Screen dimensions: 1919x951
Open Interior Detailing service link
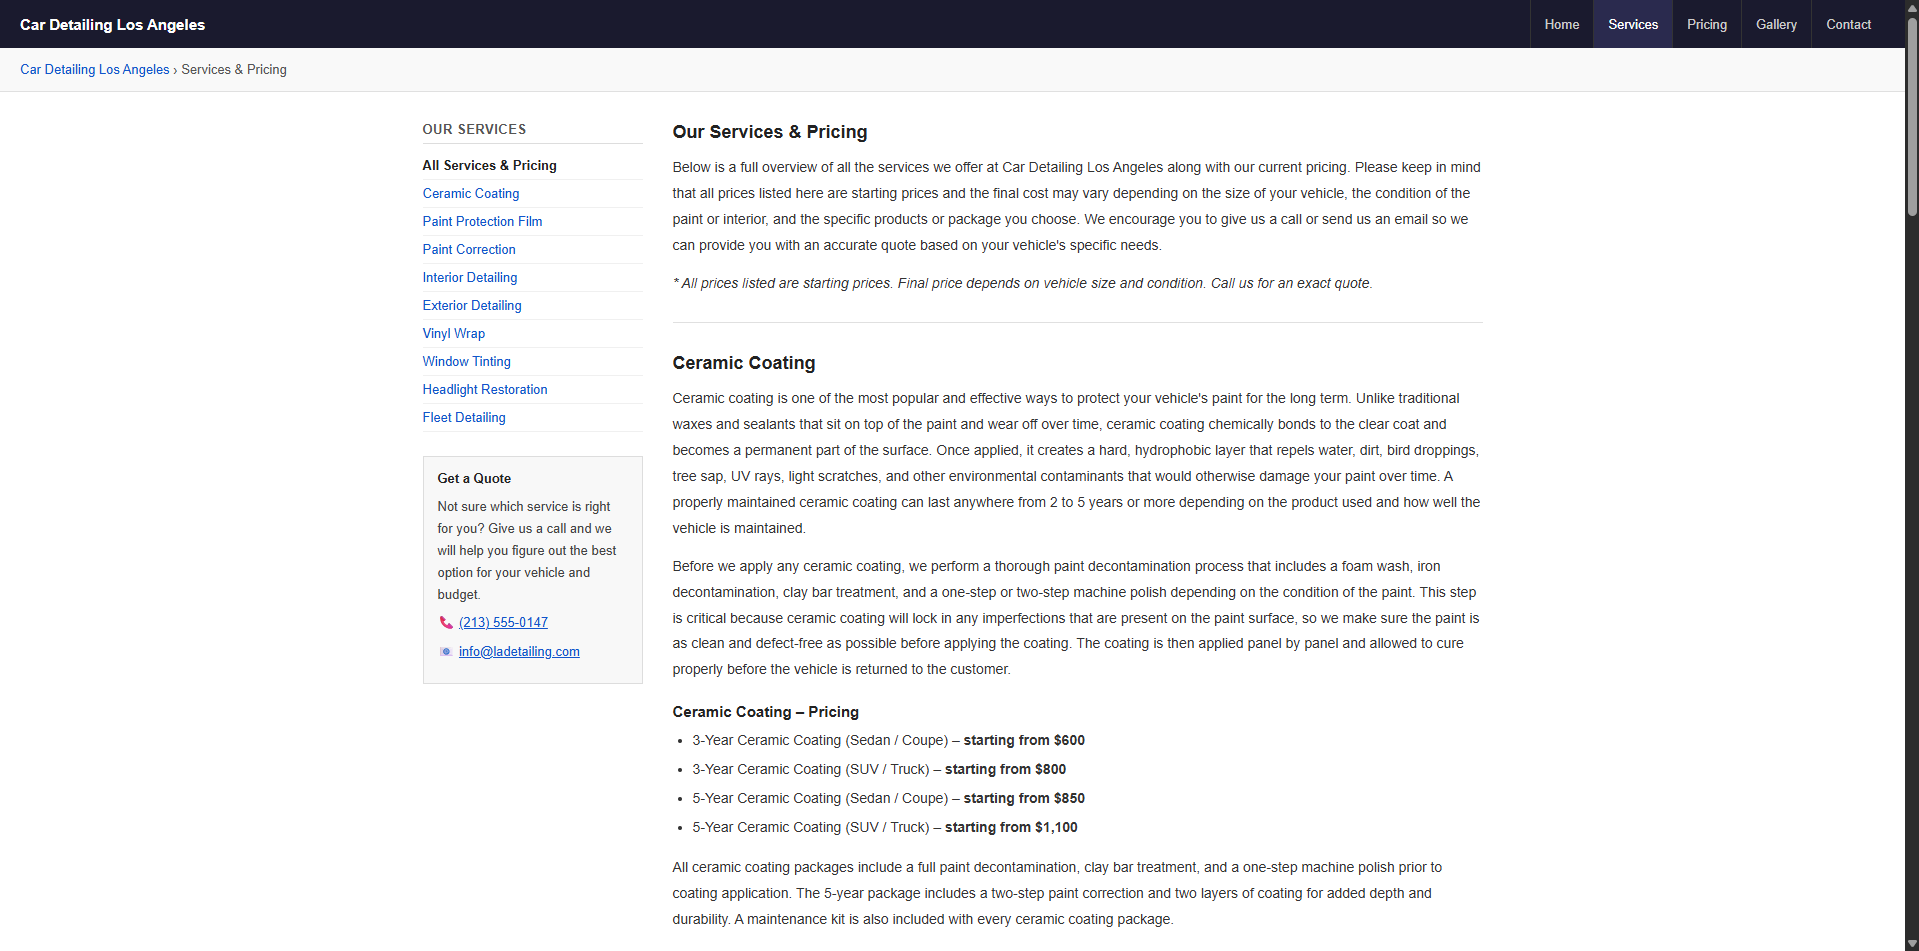[x=470, y=278]
